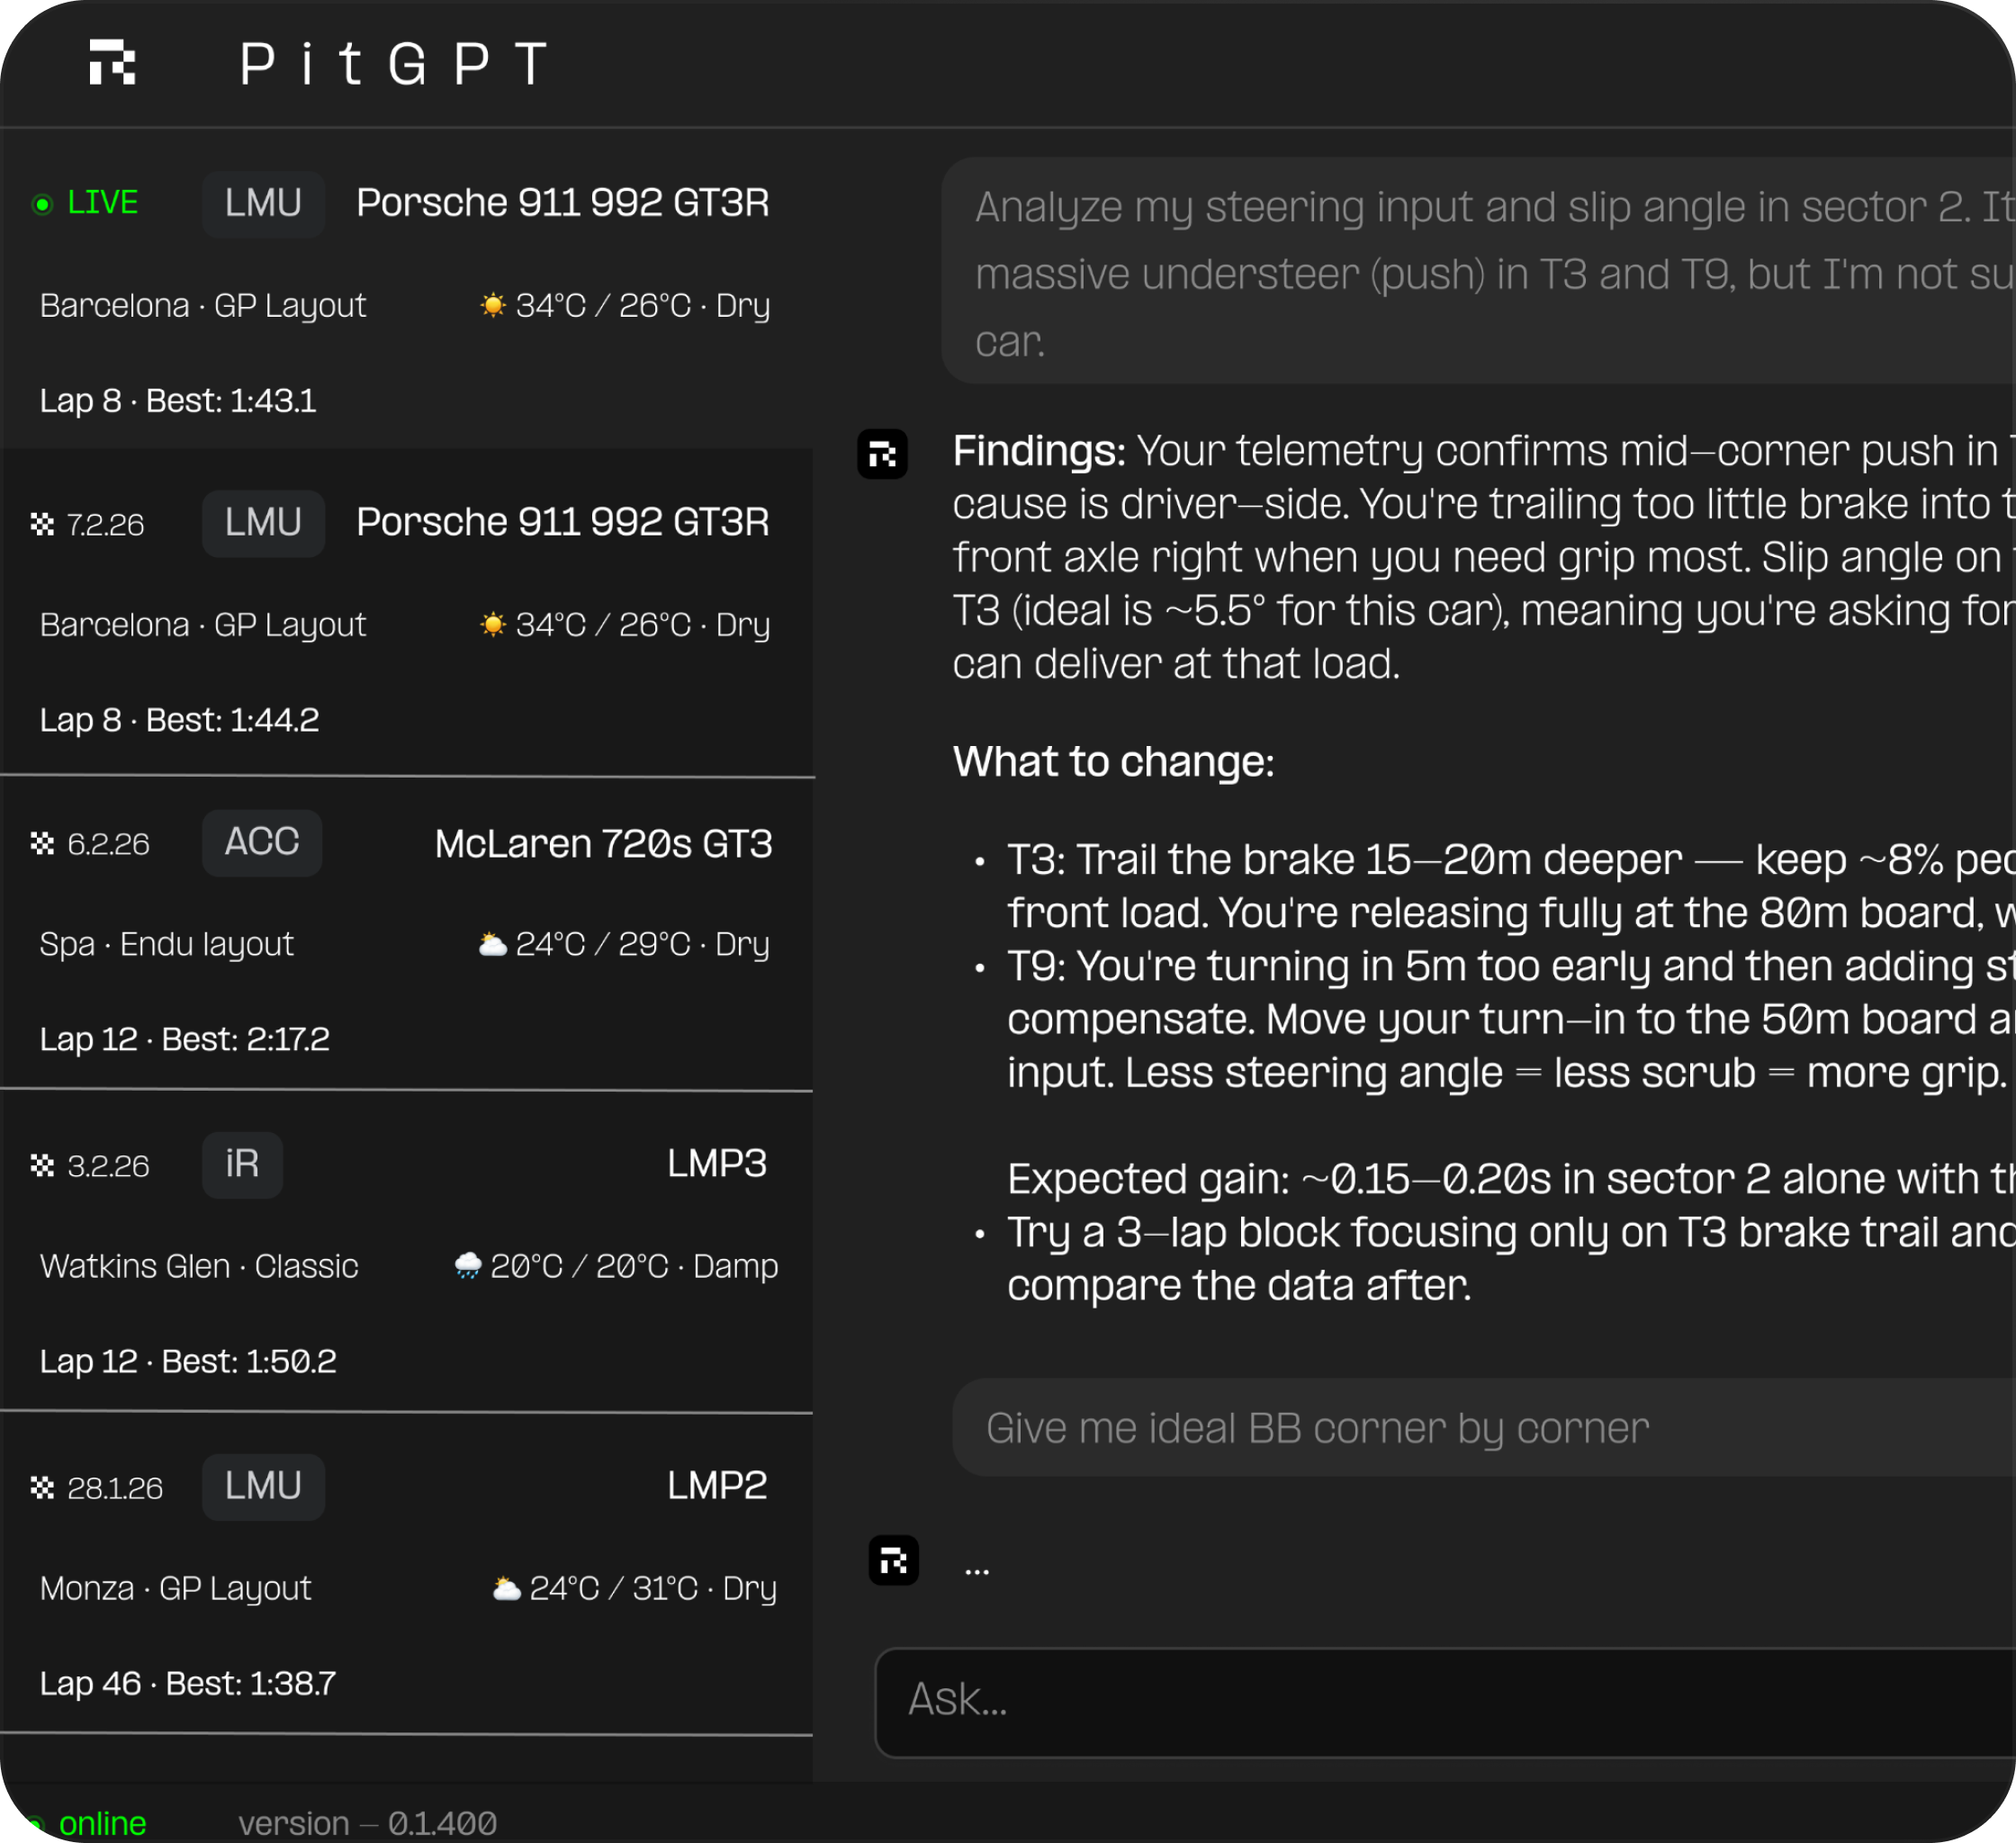
Task: Click checkered flag icon beside 7.2.26
Action: click(43, 524)
